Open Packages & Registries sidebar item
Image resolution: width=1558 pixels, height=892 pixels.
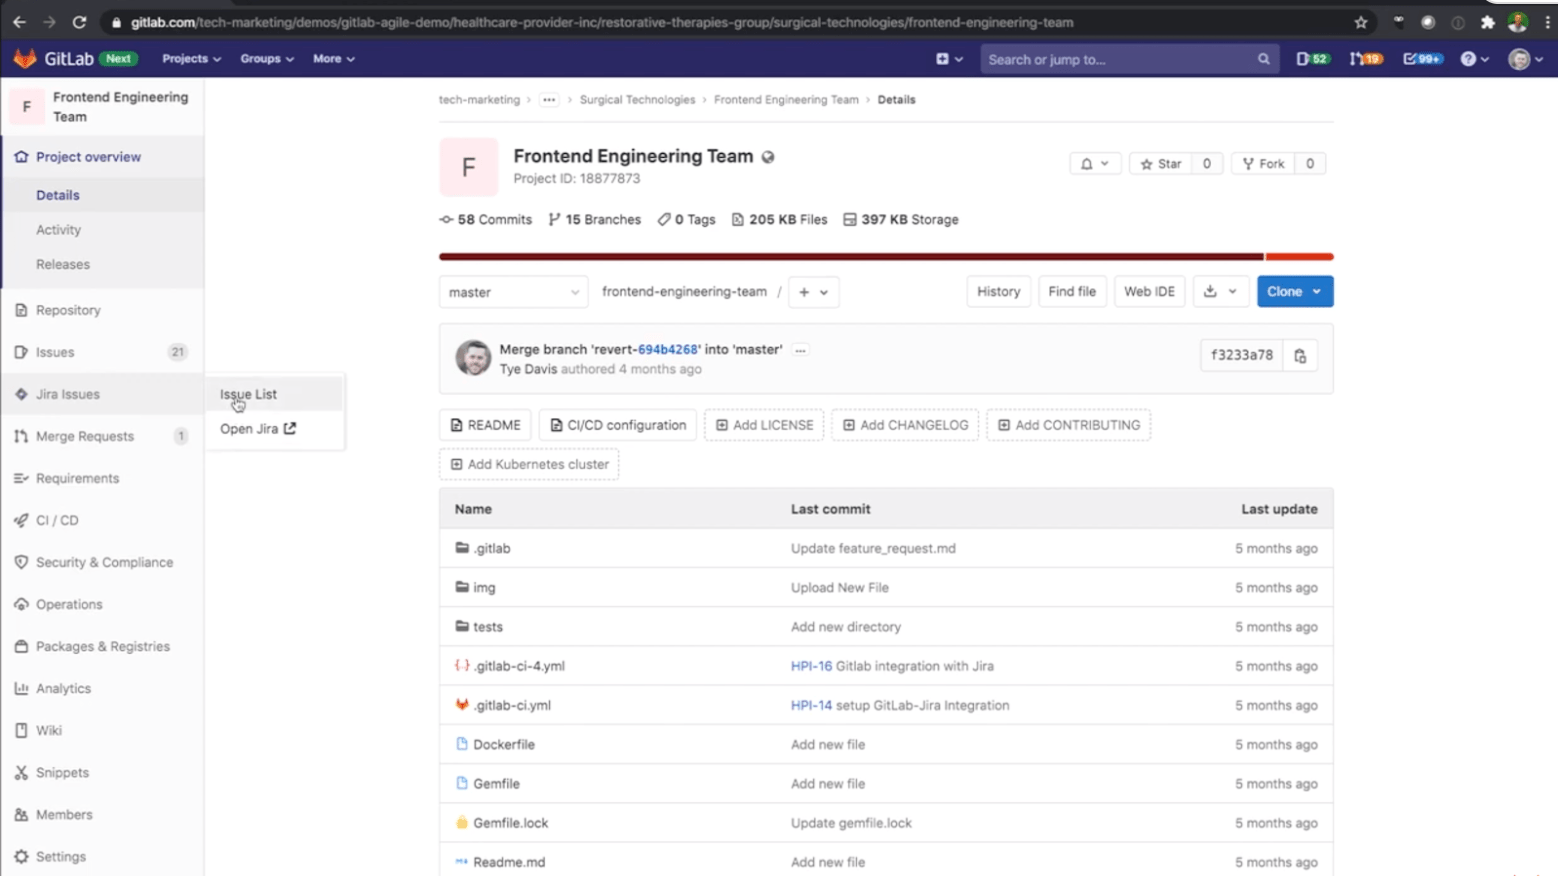pos(102,646)
